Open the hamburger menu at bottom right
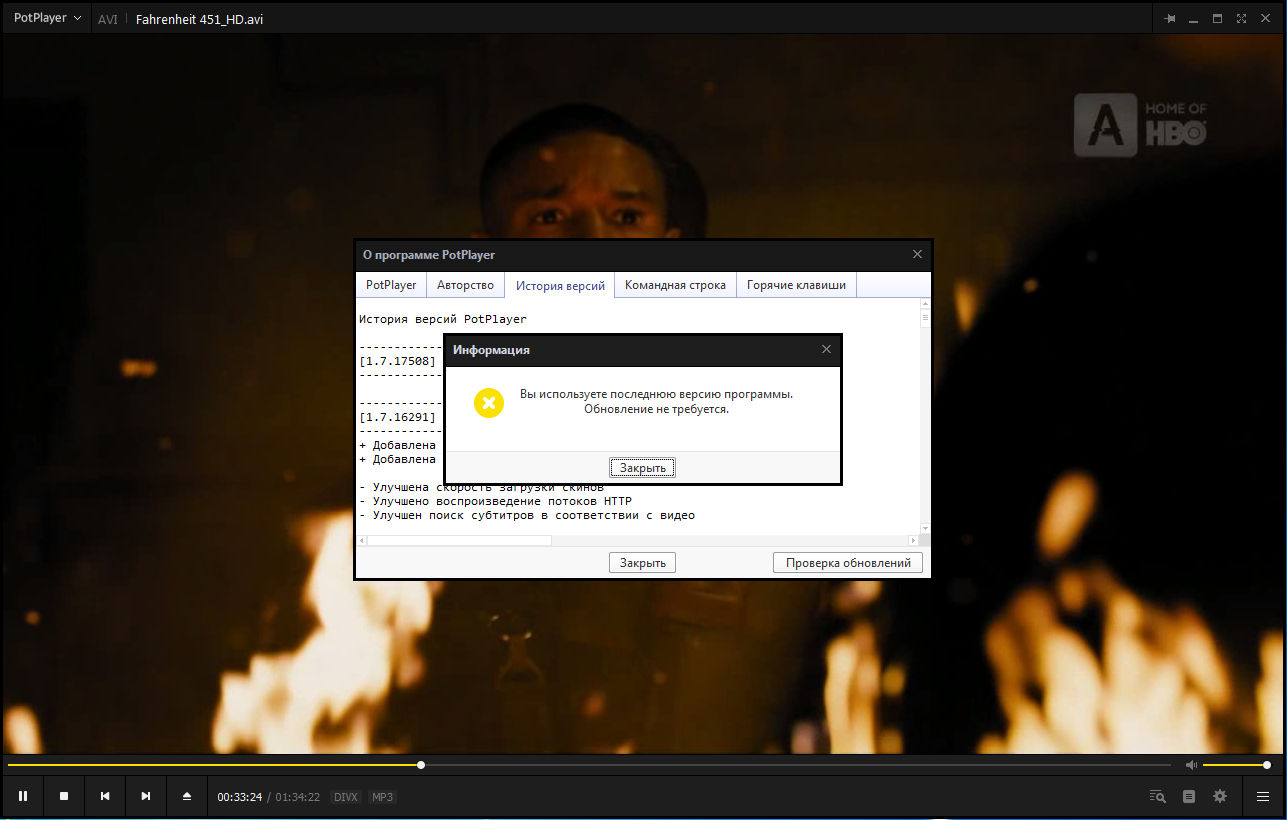This screenshot has width=1287, height=820. [x=1263, y=797]
